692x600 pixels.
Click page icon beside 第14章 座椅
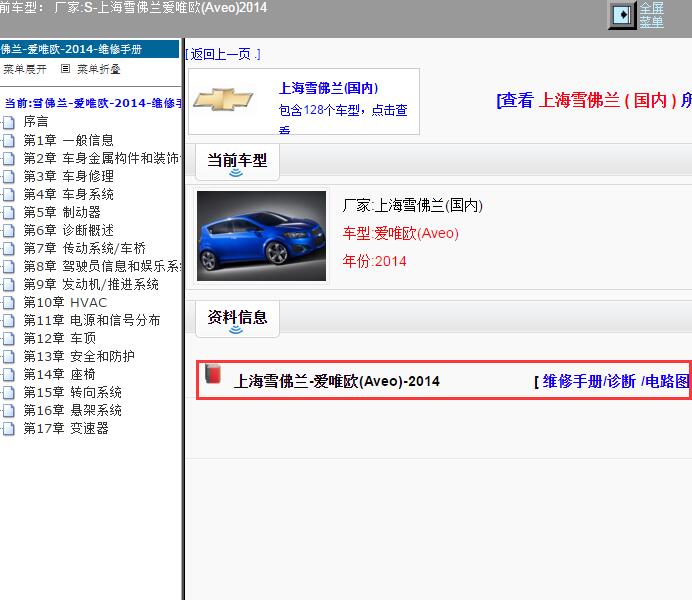click(x=9, y=375)
